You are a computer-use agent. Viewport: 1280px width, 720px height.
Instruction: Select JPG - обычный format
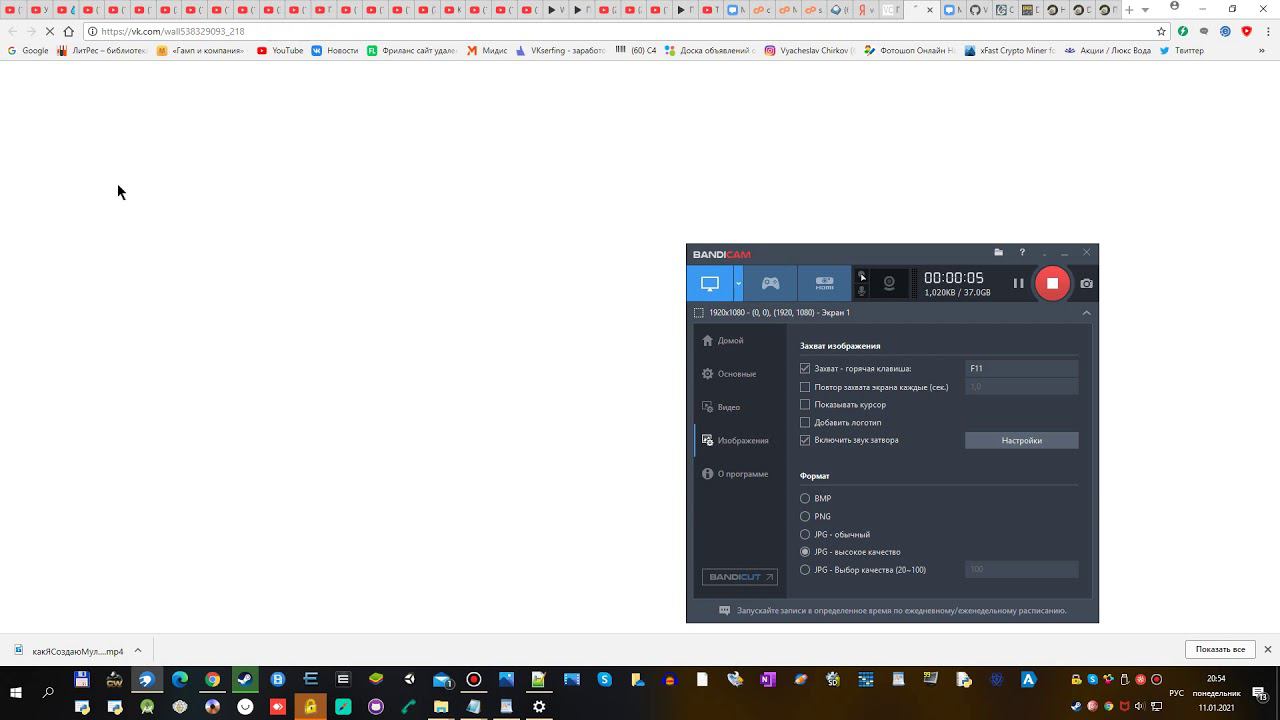[805, 535]
